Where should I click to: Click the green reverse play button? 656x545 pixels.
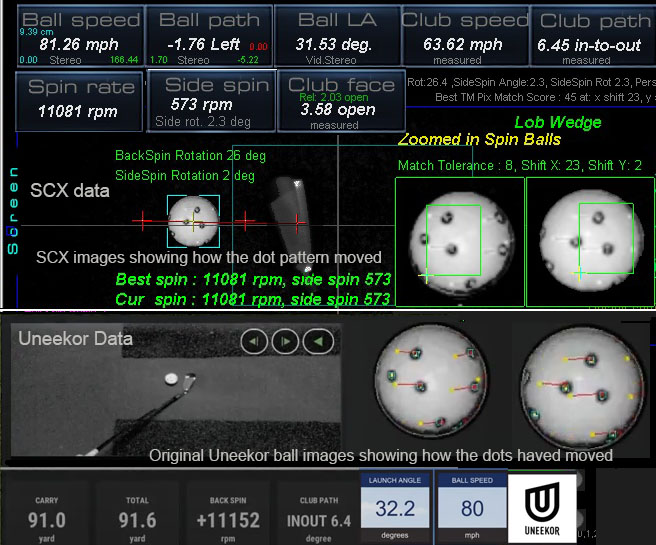tap(318, 342)
